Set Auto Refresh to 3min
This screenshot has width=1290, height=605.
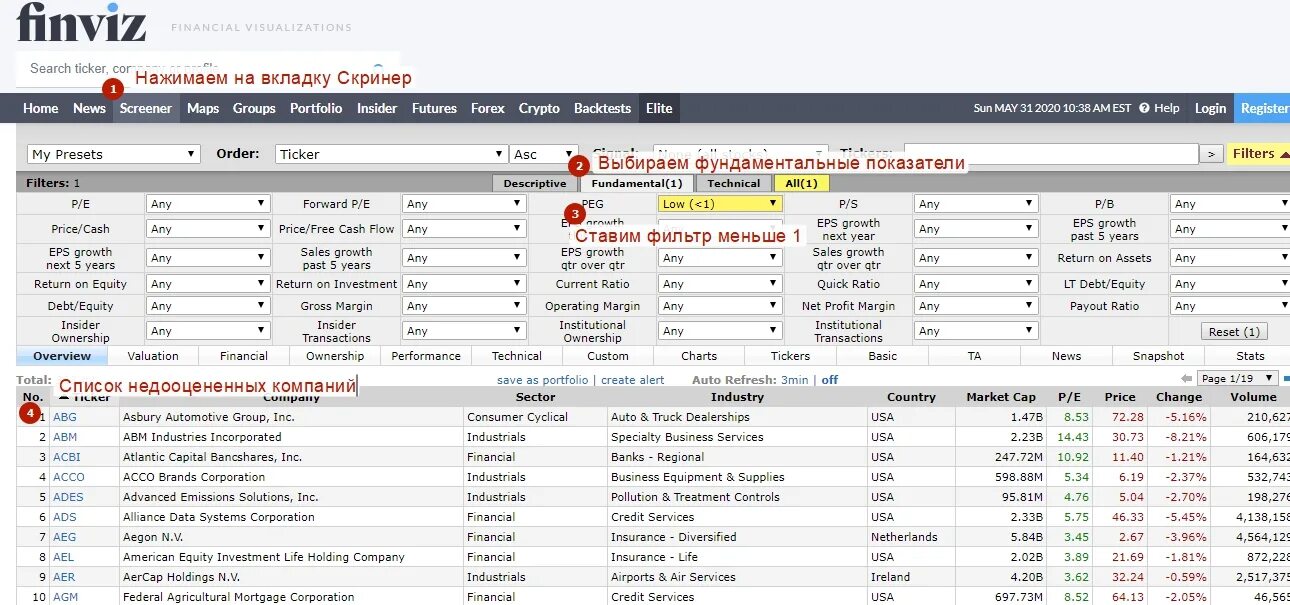coord(795,380)
